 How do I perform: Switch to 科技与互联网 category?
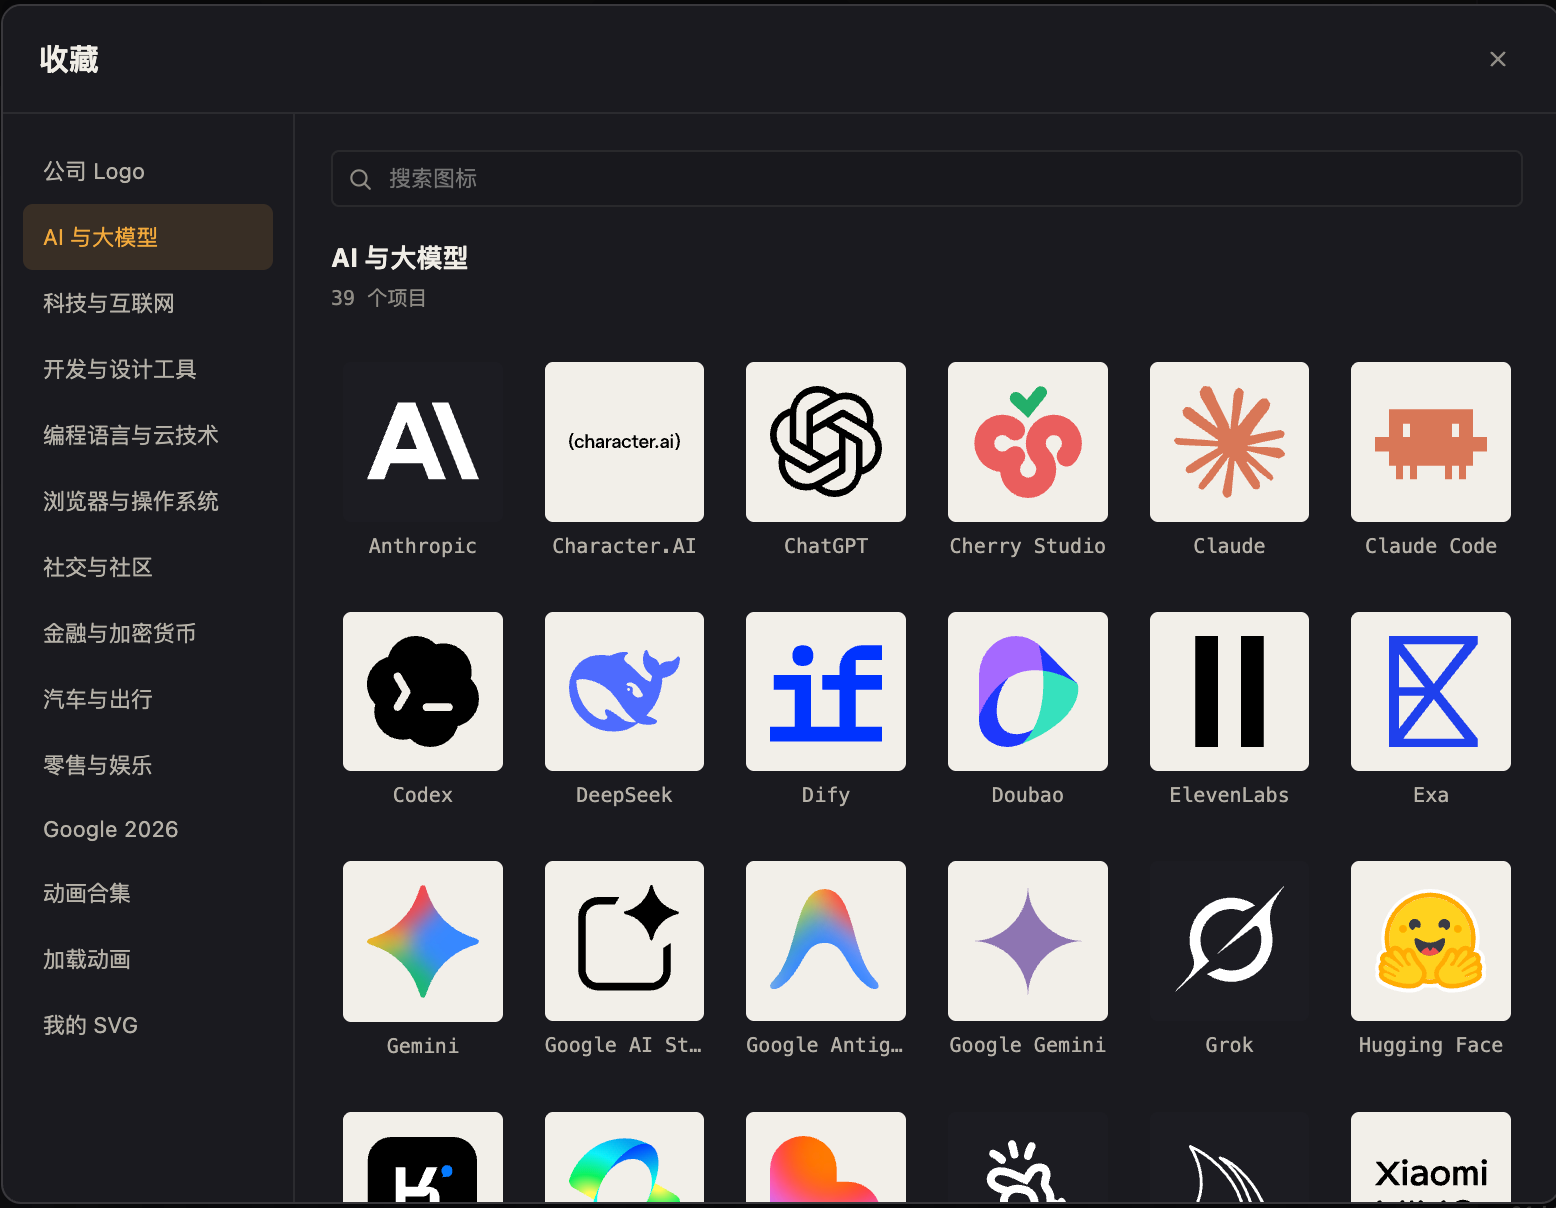(x=148, y=303)
